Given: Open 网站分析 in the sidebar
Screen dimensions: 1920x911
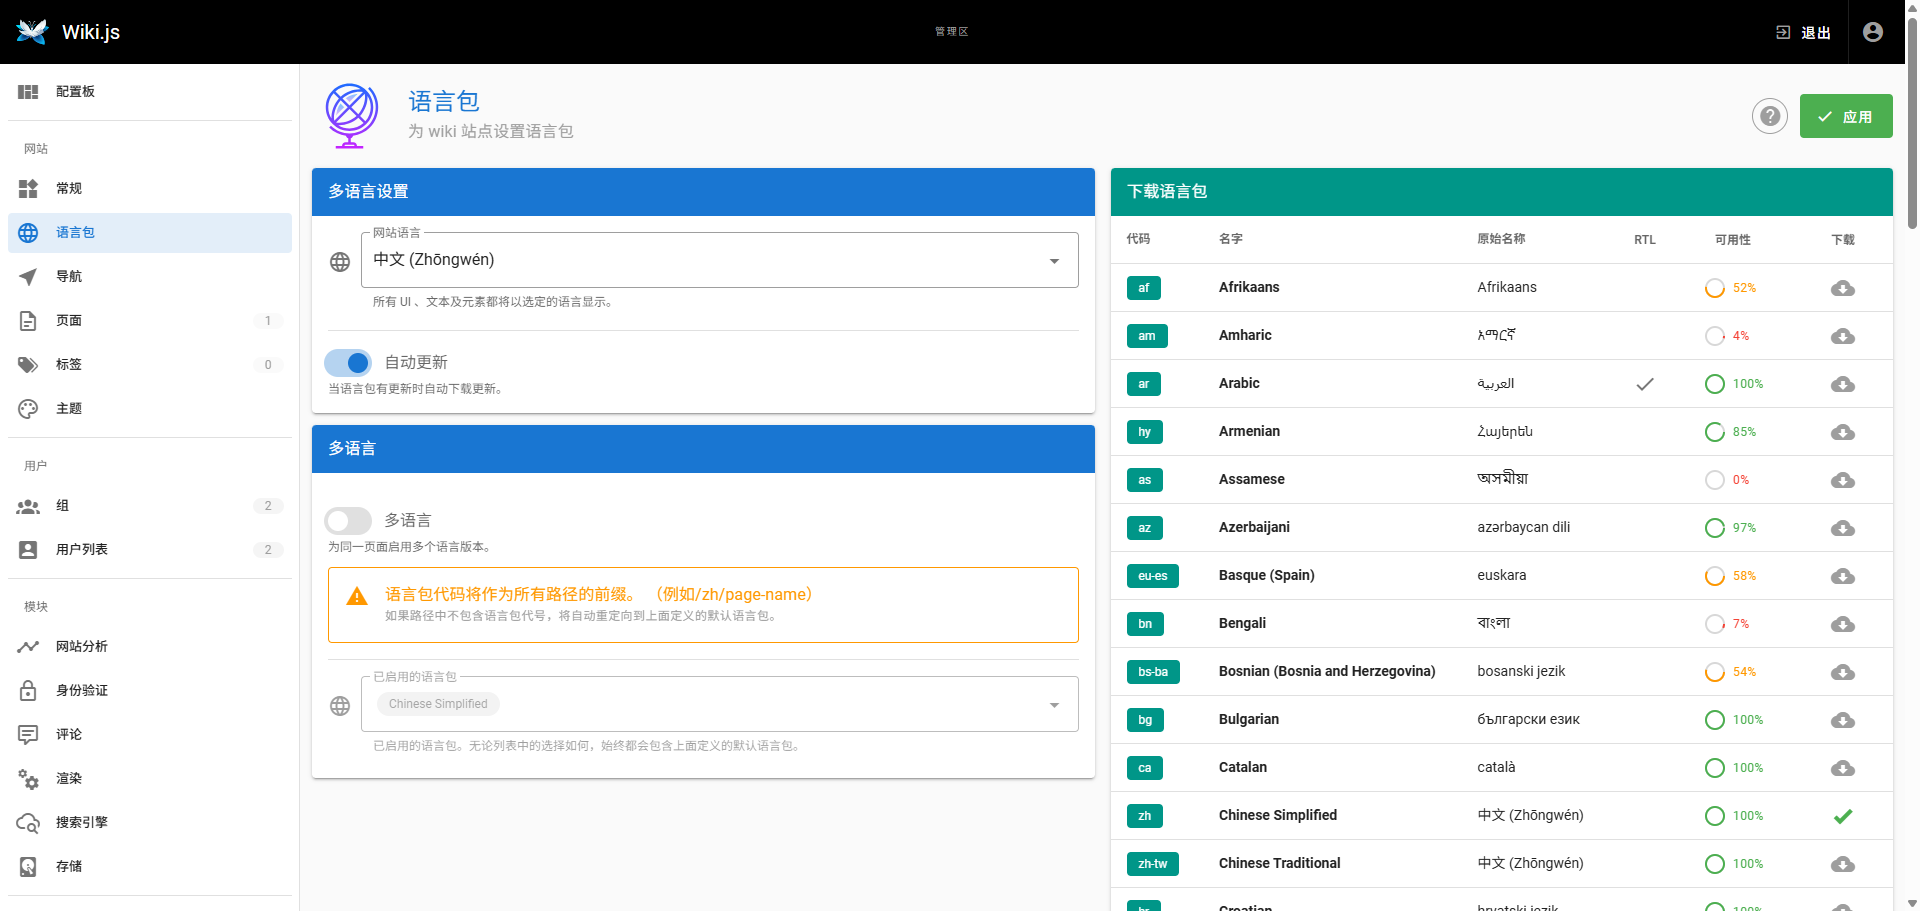Looking at the screenshot, I should pyautogui.click(x=150, y=646).
